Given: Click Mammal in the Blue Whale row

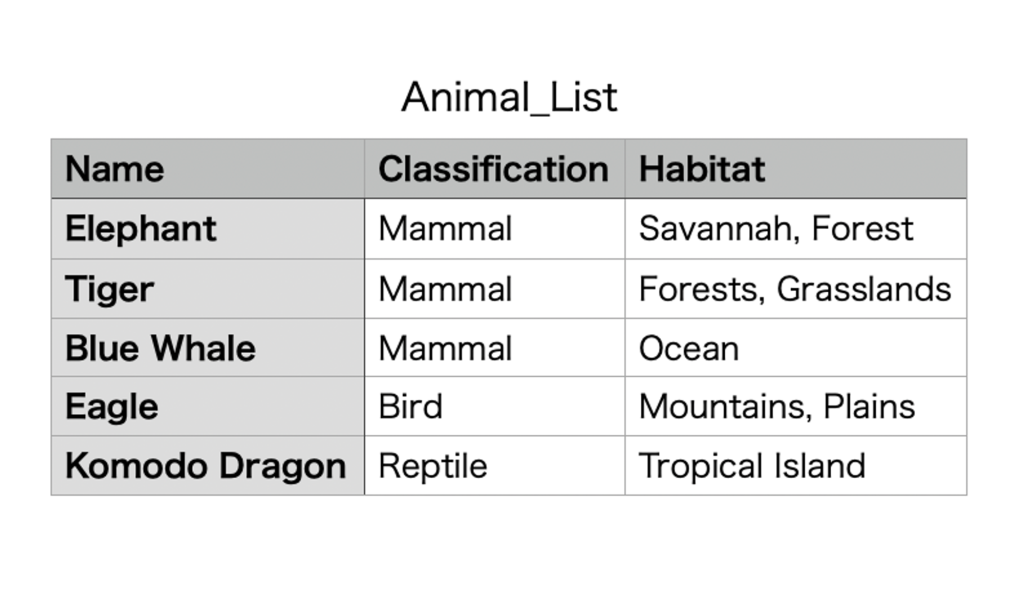Looking at the screenshot, I should (x=445, y=348).
